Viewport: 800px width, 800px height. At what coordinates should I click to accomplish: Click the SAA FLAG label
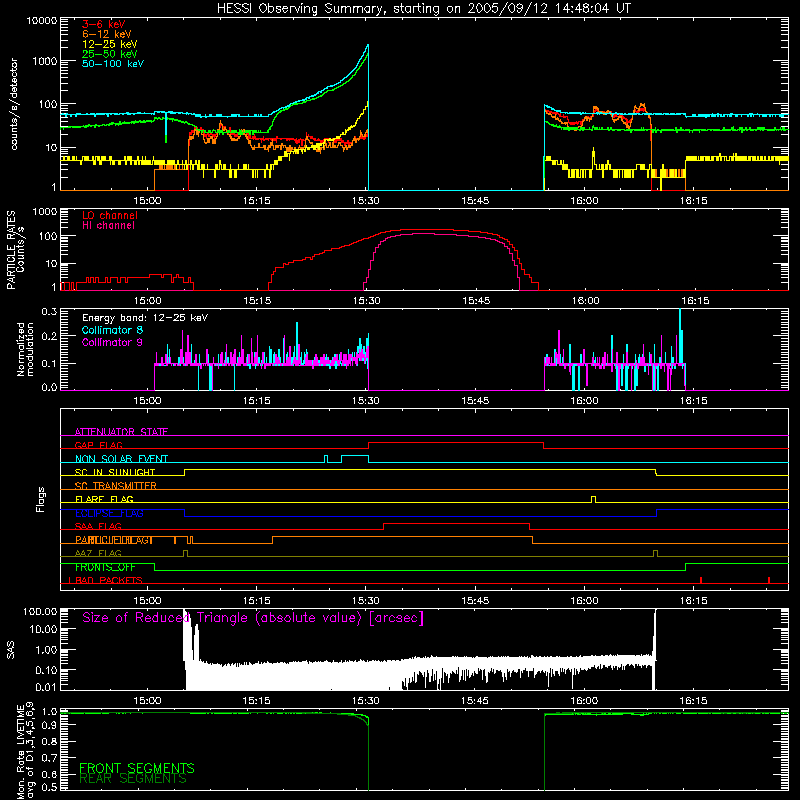[98, 527]
